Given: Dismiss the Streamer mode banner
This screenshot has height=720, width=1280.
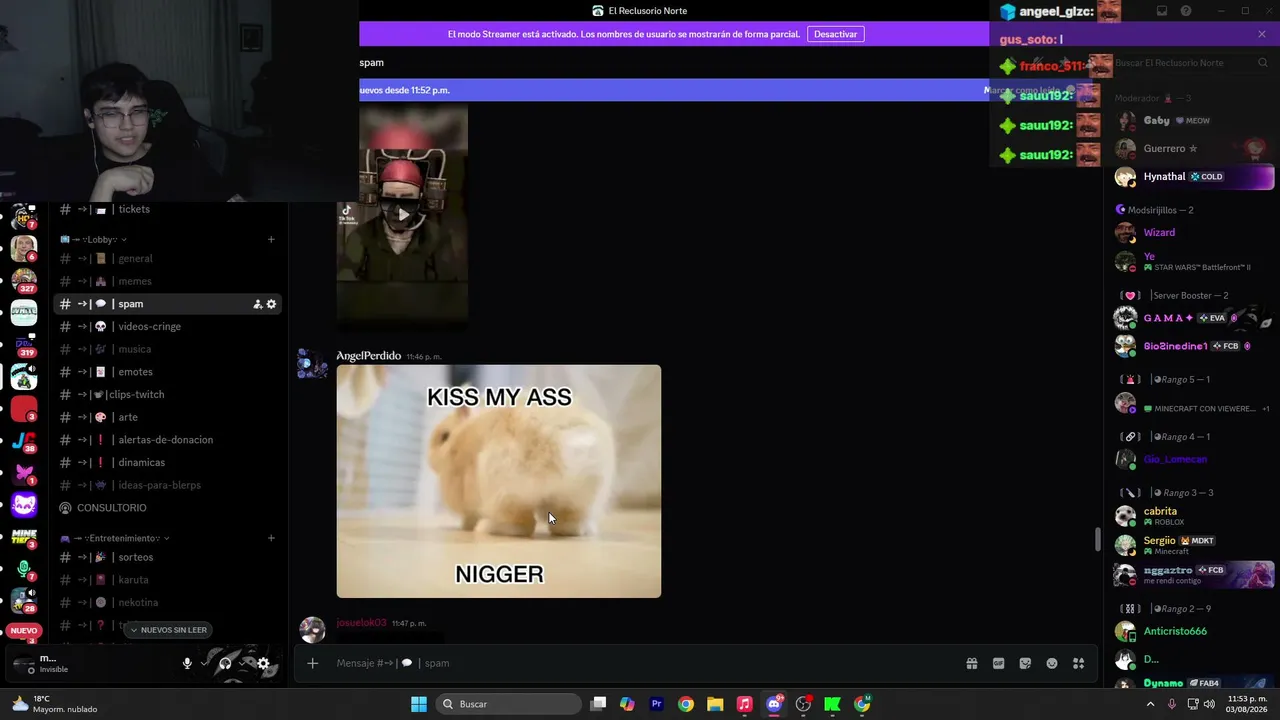Looking at the screenshot, I should pyautogui.click(x=1262, y=34).
